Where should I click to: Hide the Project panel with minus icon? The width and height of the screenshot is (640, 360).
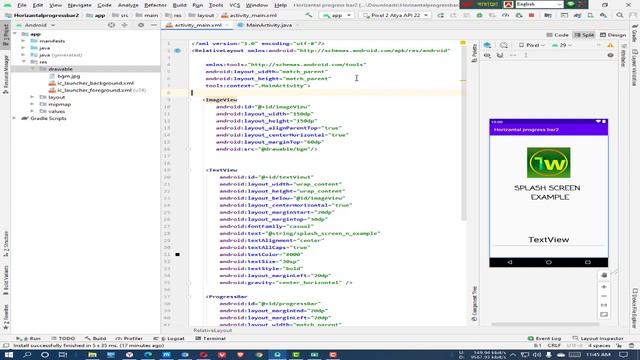pyautogui.click(x=153, y=25)
